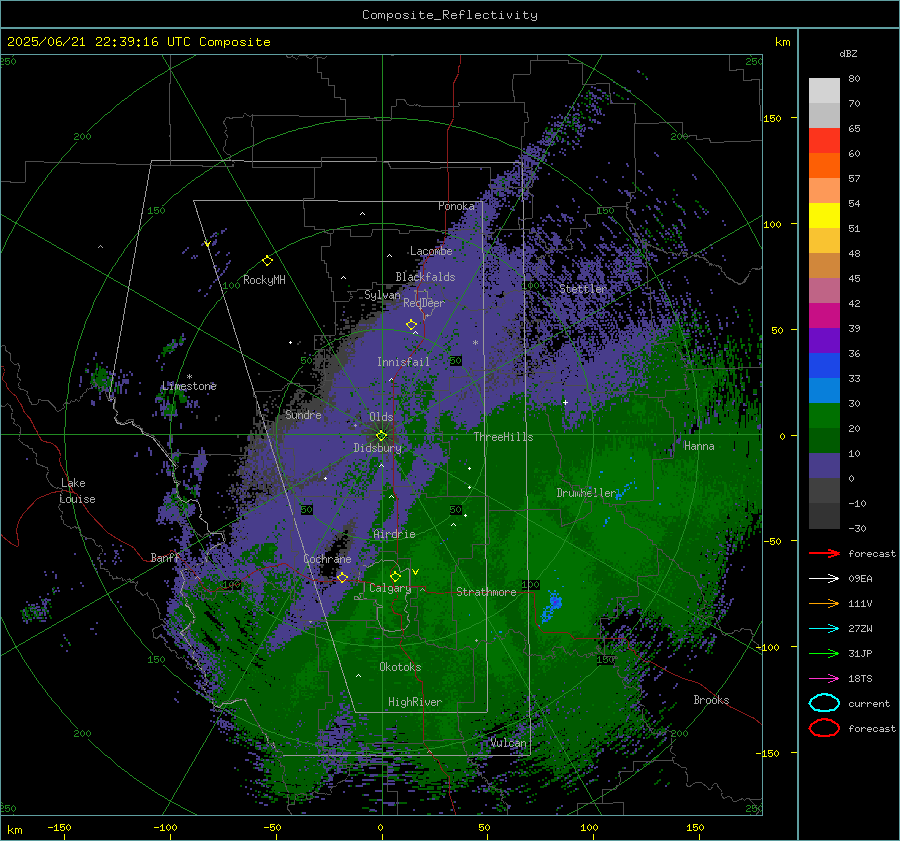This screenshot has width=900, height=841.
Task: Click the yellow diamond marker above Didsbury
Action: pyautogui.click(x=381, y=436)
